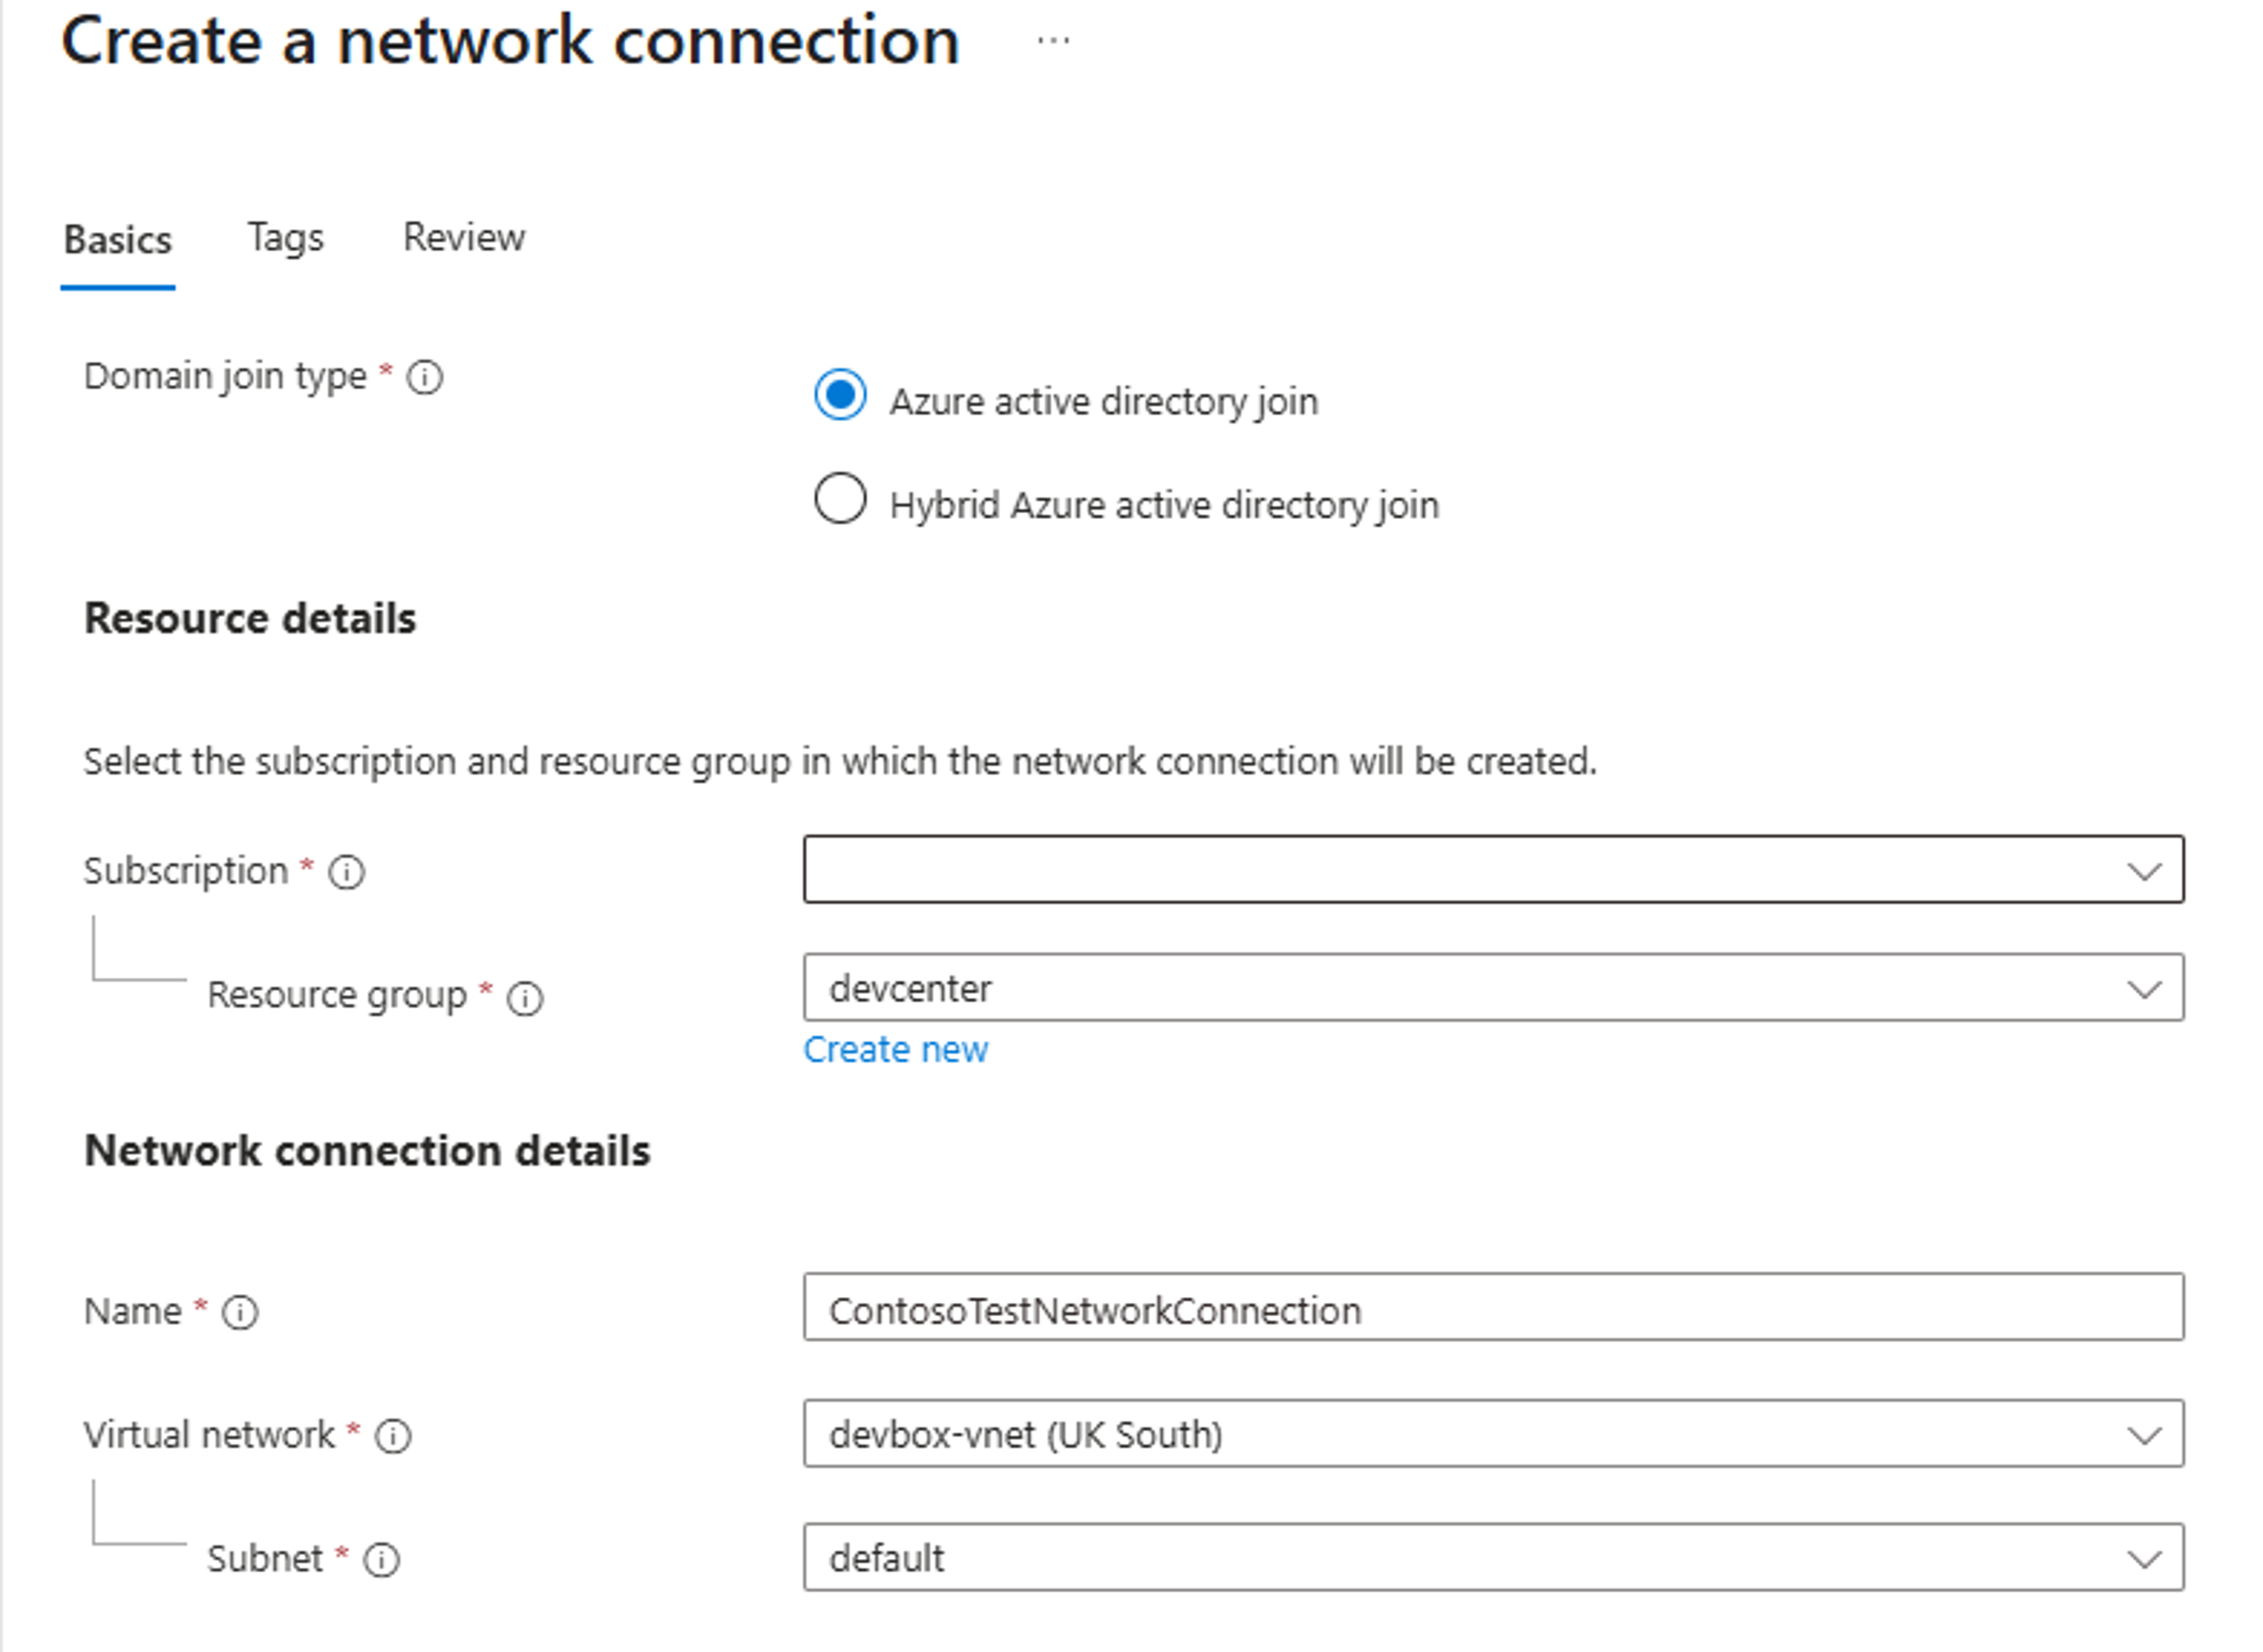Click the Subscription info icon

point(347,872)
